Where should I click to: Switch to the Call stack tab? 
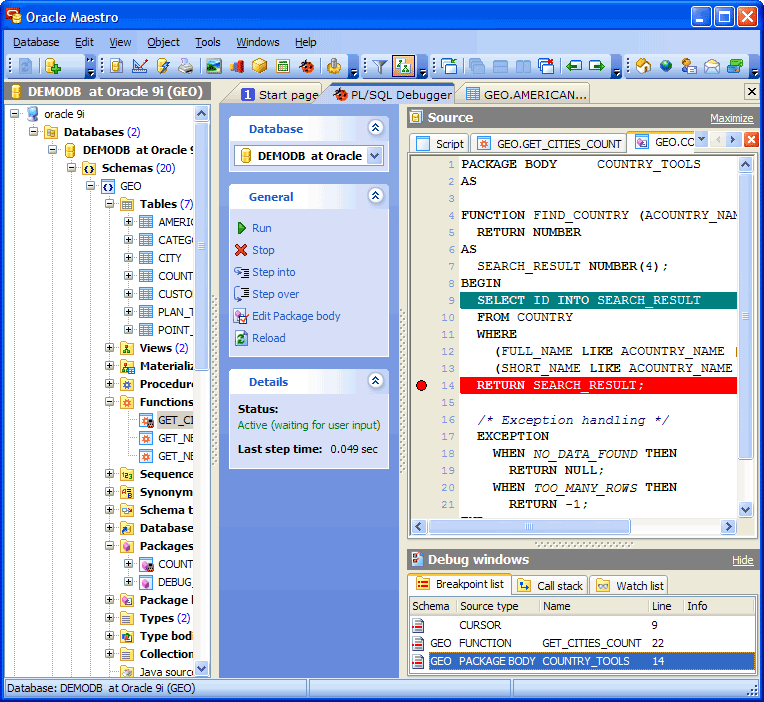tap(551, 586)
